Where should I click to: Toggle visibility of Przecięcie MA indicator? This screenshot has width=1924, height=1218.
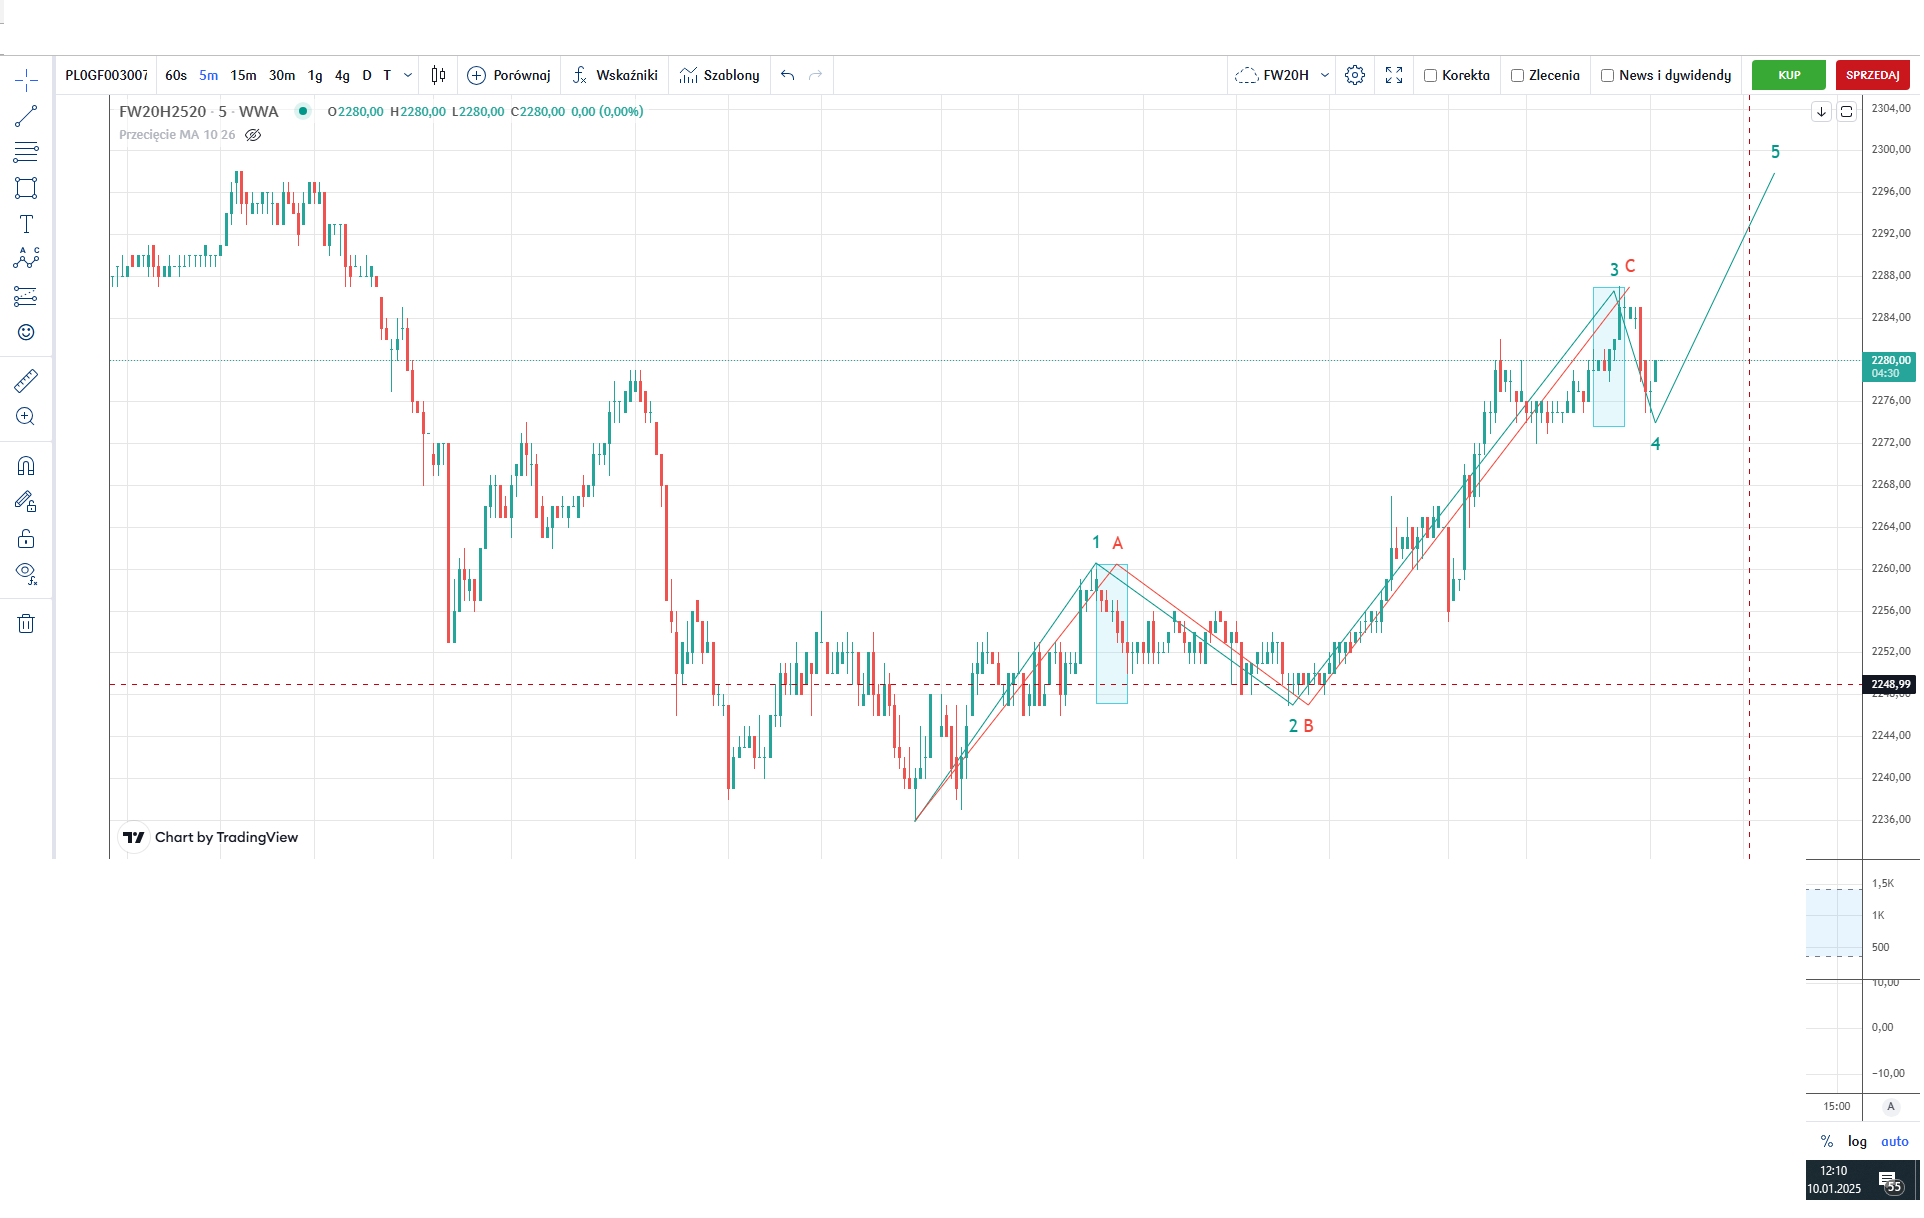click(253, 135)
